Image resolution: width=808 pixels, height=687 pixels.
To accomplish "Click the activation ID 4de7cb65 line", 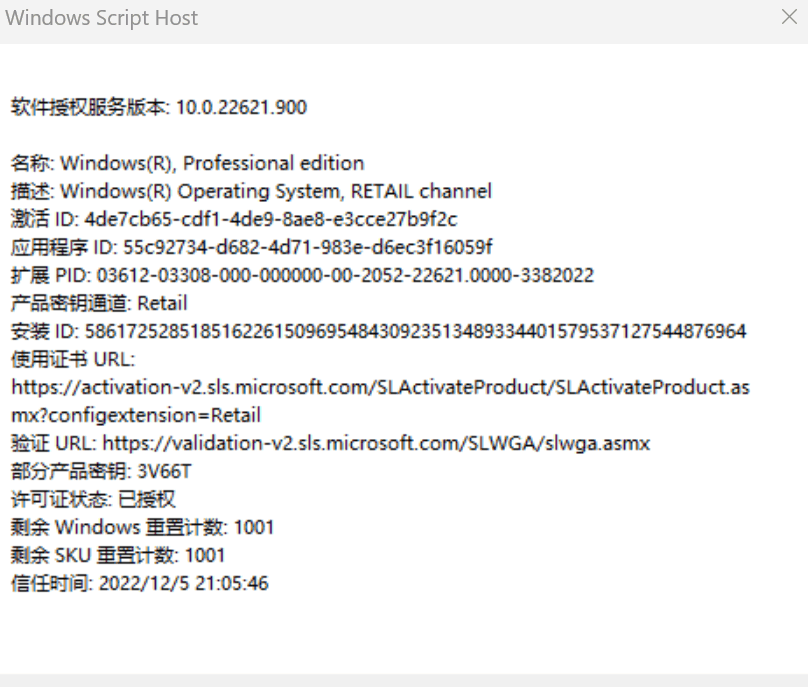I will (x=234, y=219).
